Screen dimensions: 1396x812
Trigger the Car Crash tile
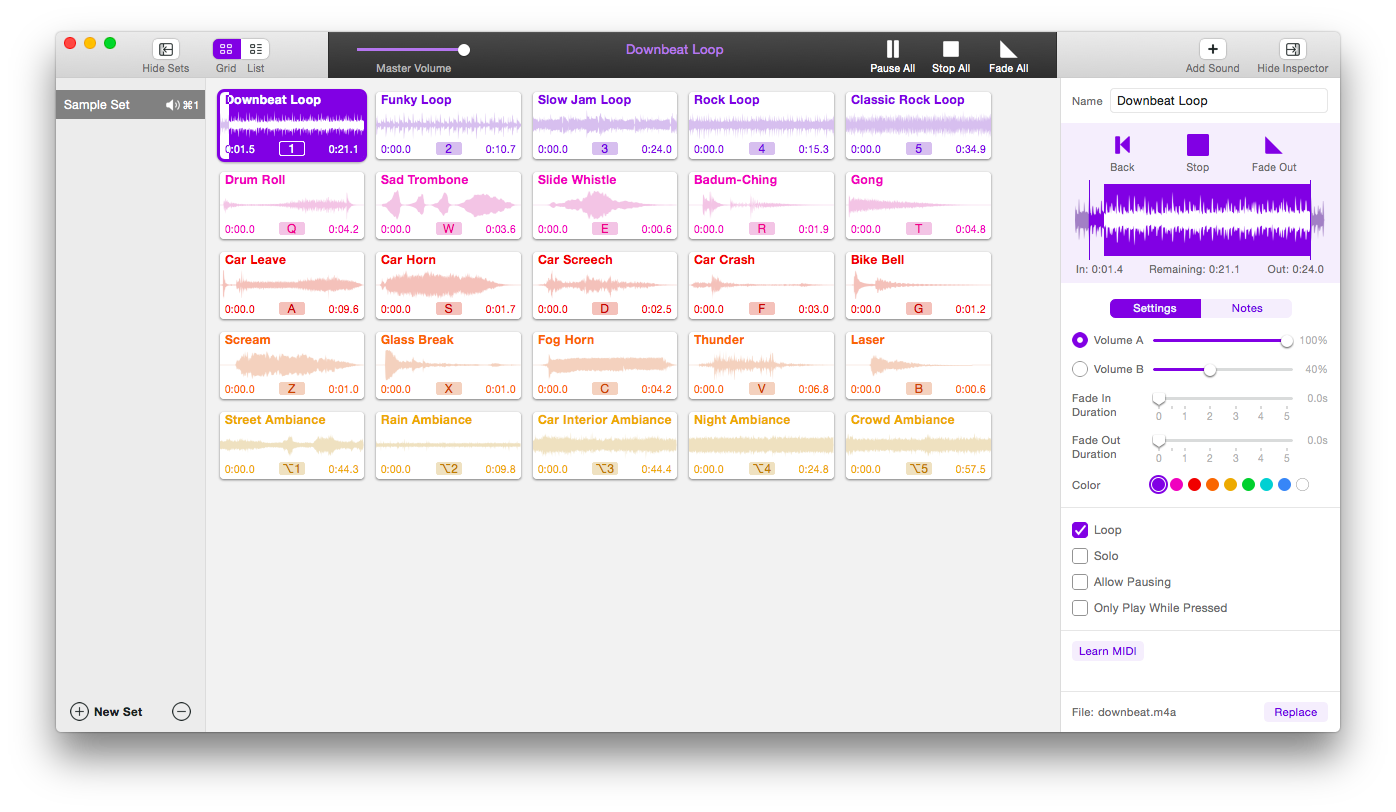pos(761,285)
